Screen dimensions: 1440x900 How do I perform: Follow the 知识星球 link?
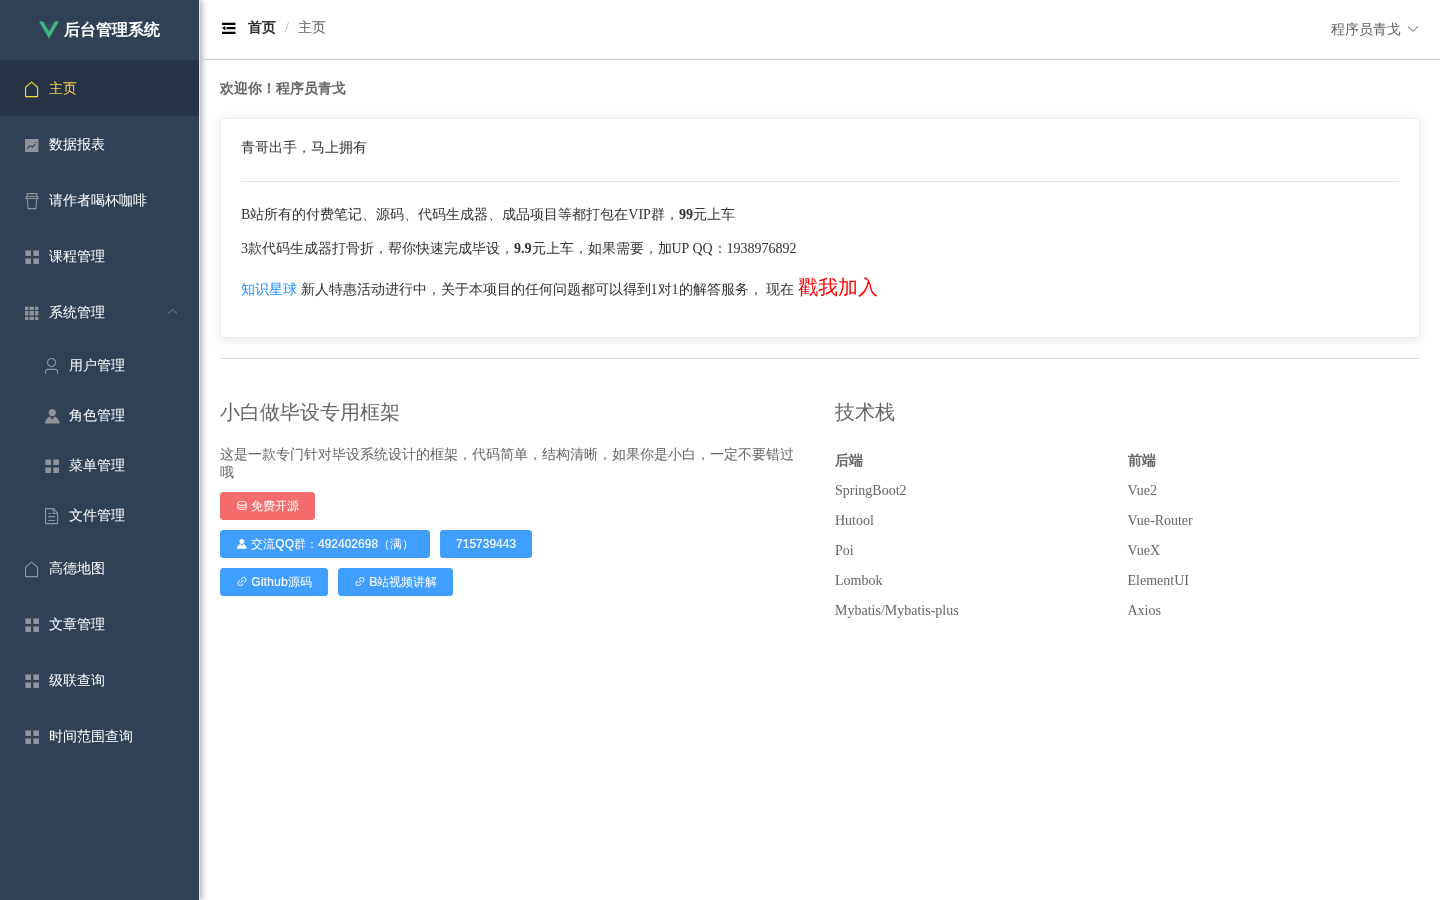tap(269, 289)
